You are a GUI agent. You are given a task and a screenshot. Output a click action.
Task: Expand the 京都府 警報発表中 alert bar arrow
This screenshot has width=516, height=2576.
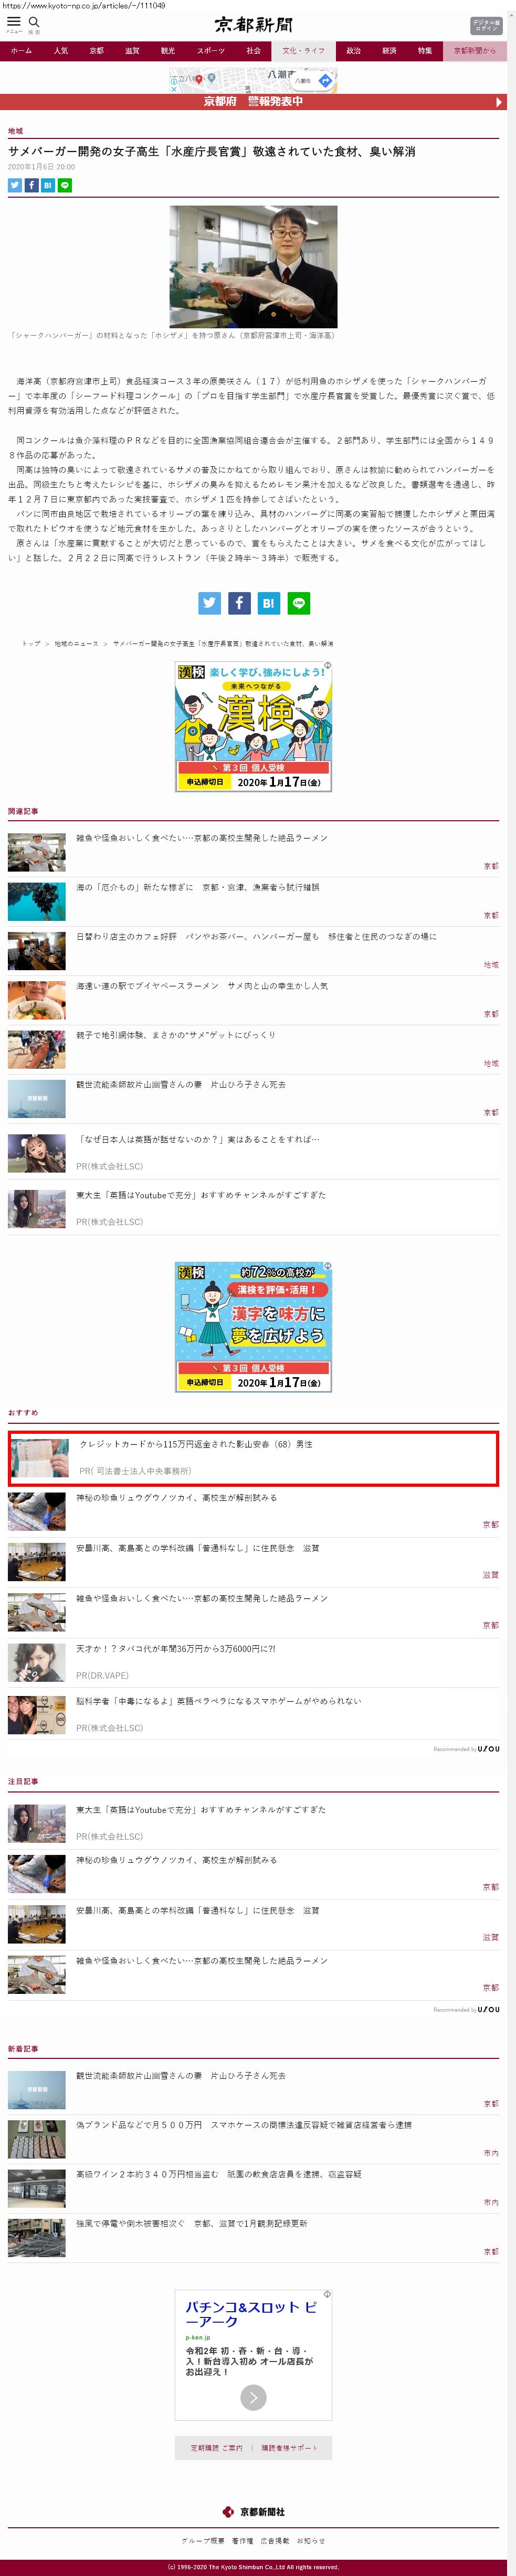pos(498,102)
